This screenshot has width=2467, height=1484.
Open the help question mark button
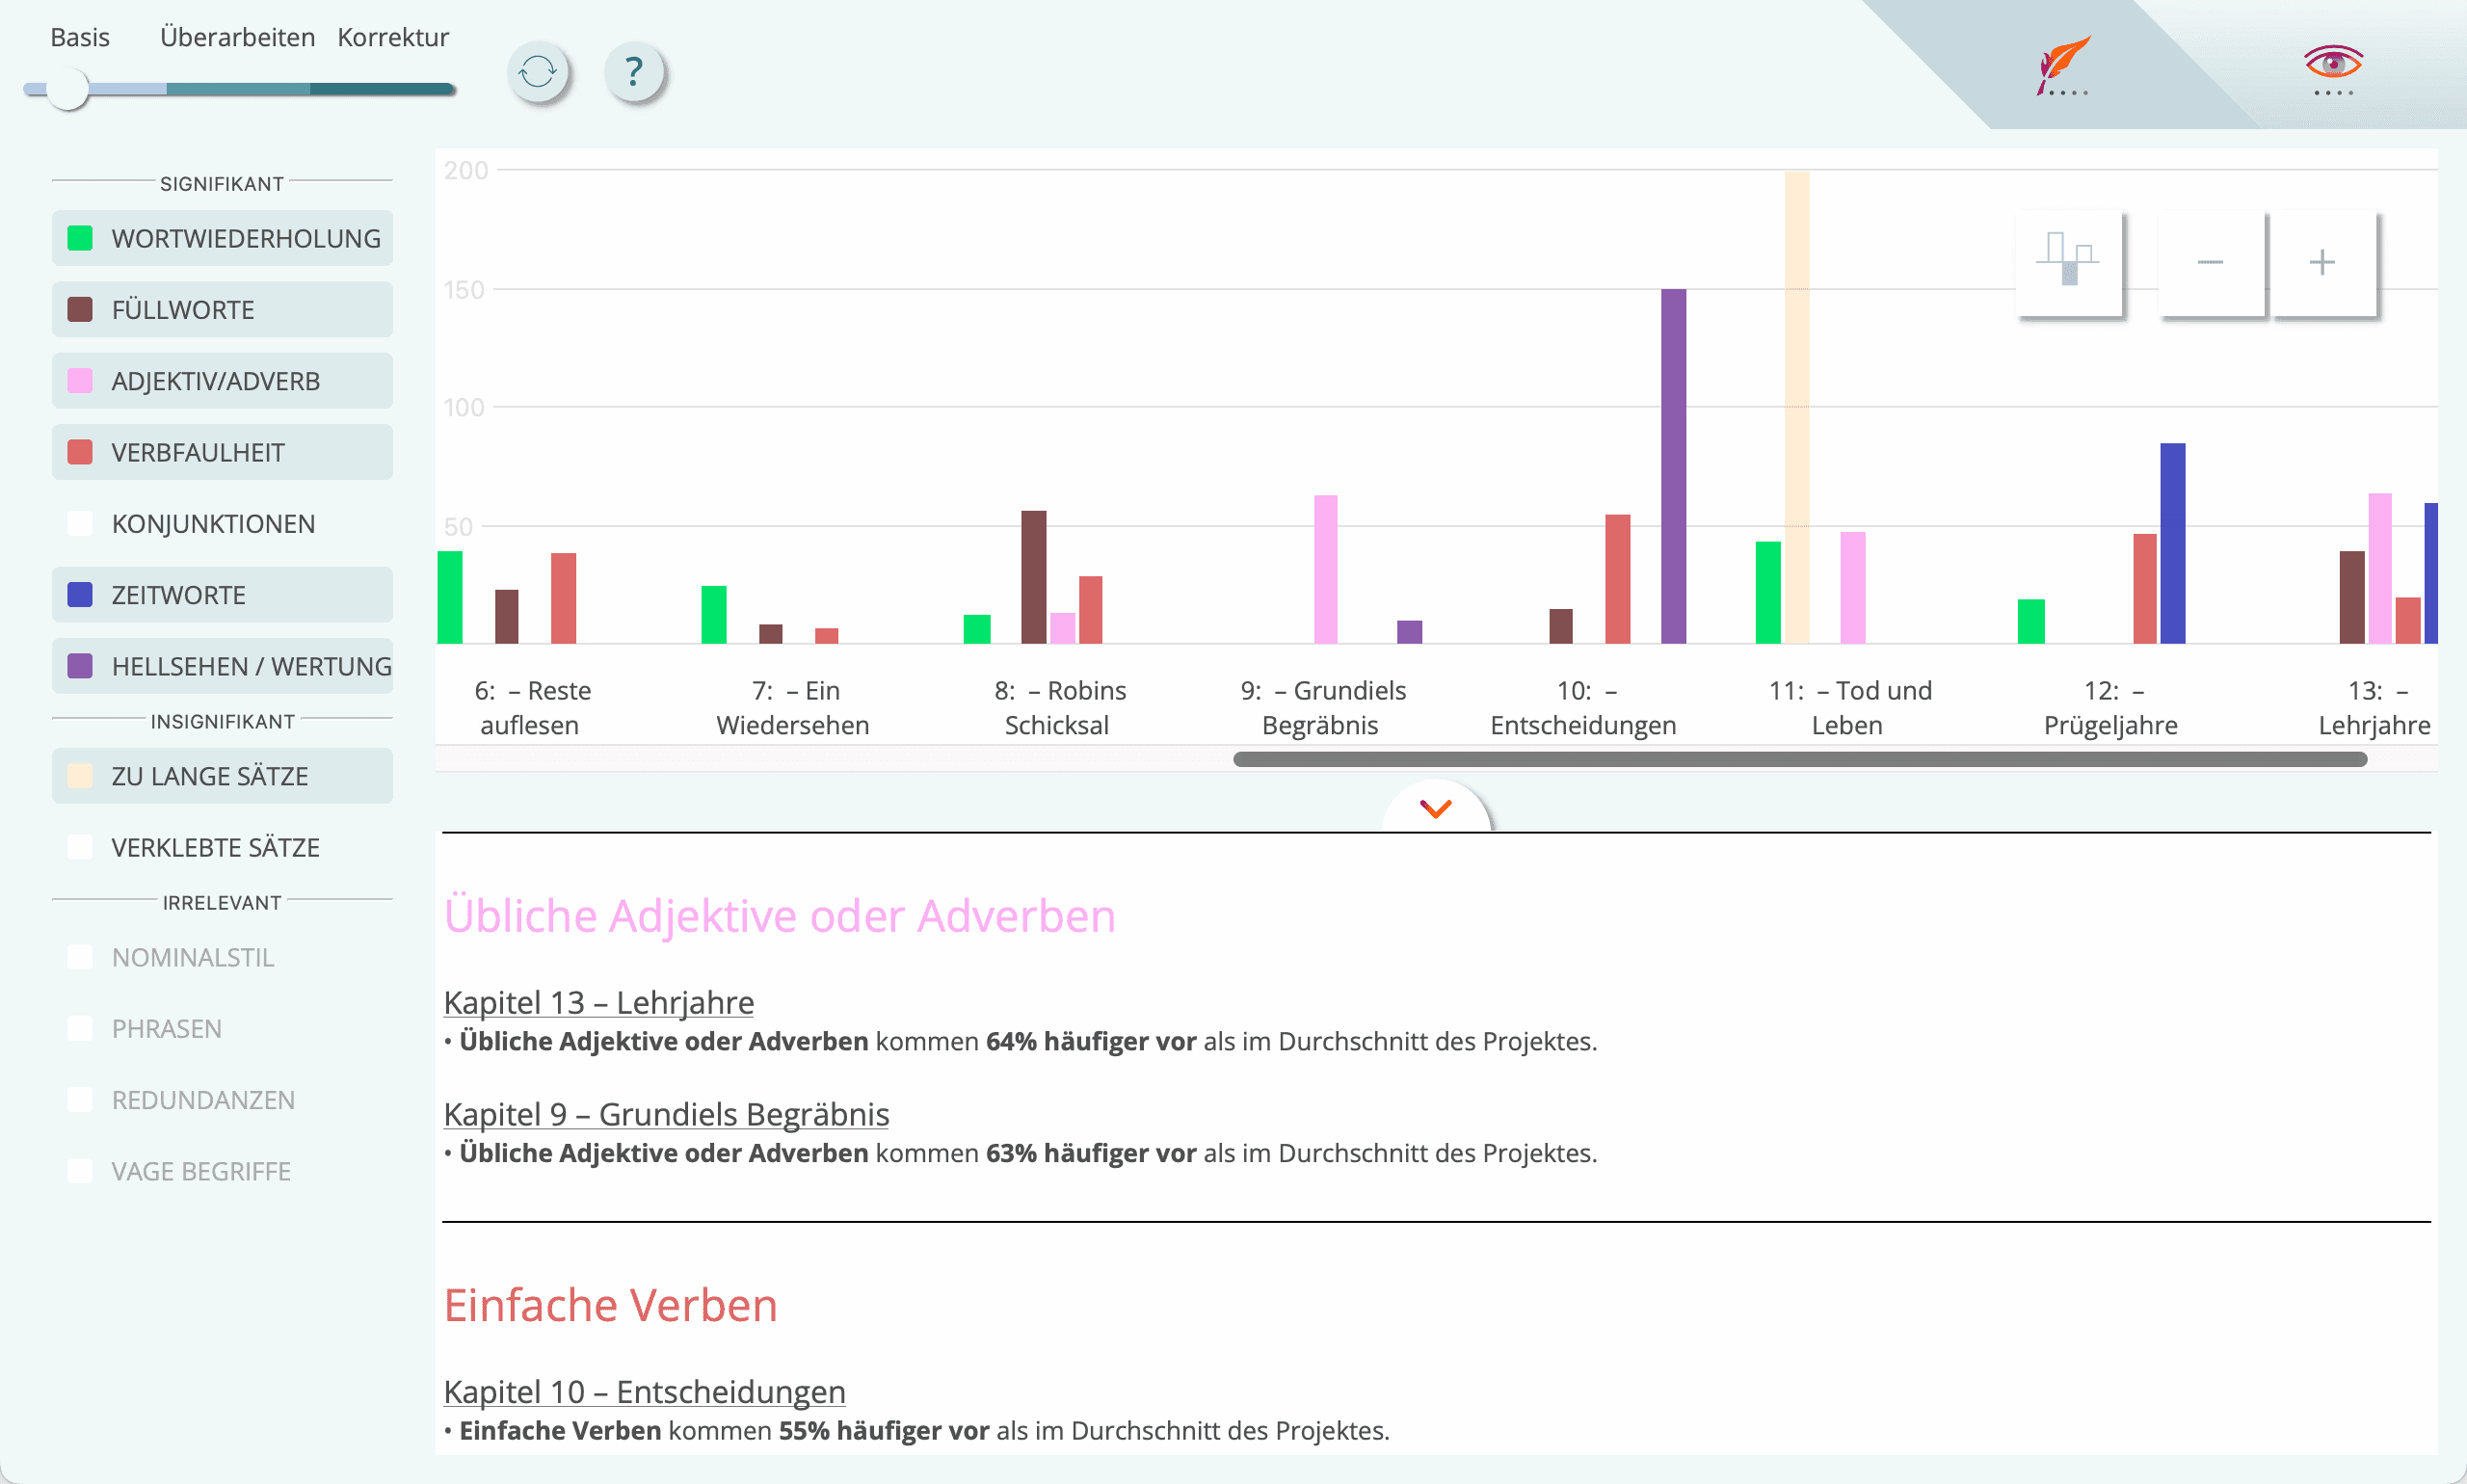634,72
